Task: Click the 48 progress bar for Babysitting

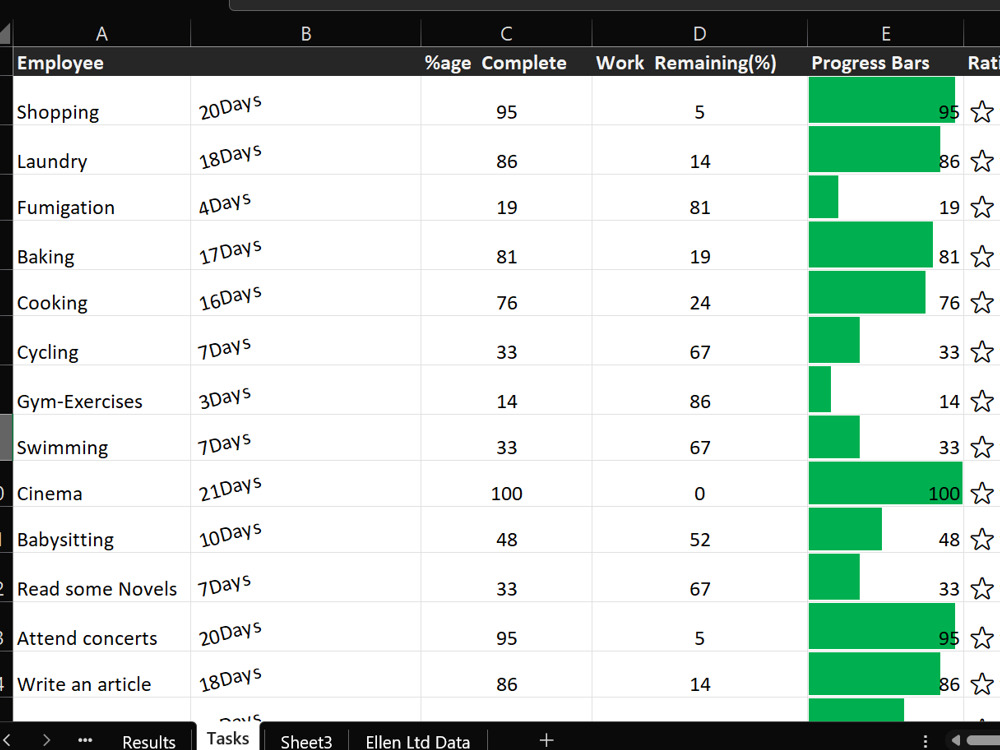Action: point(886,529)
